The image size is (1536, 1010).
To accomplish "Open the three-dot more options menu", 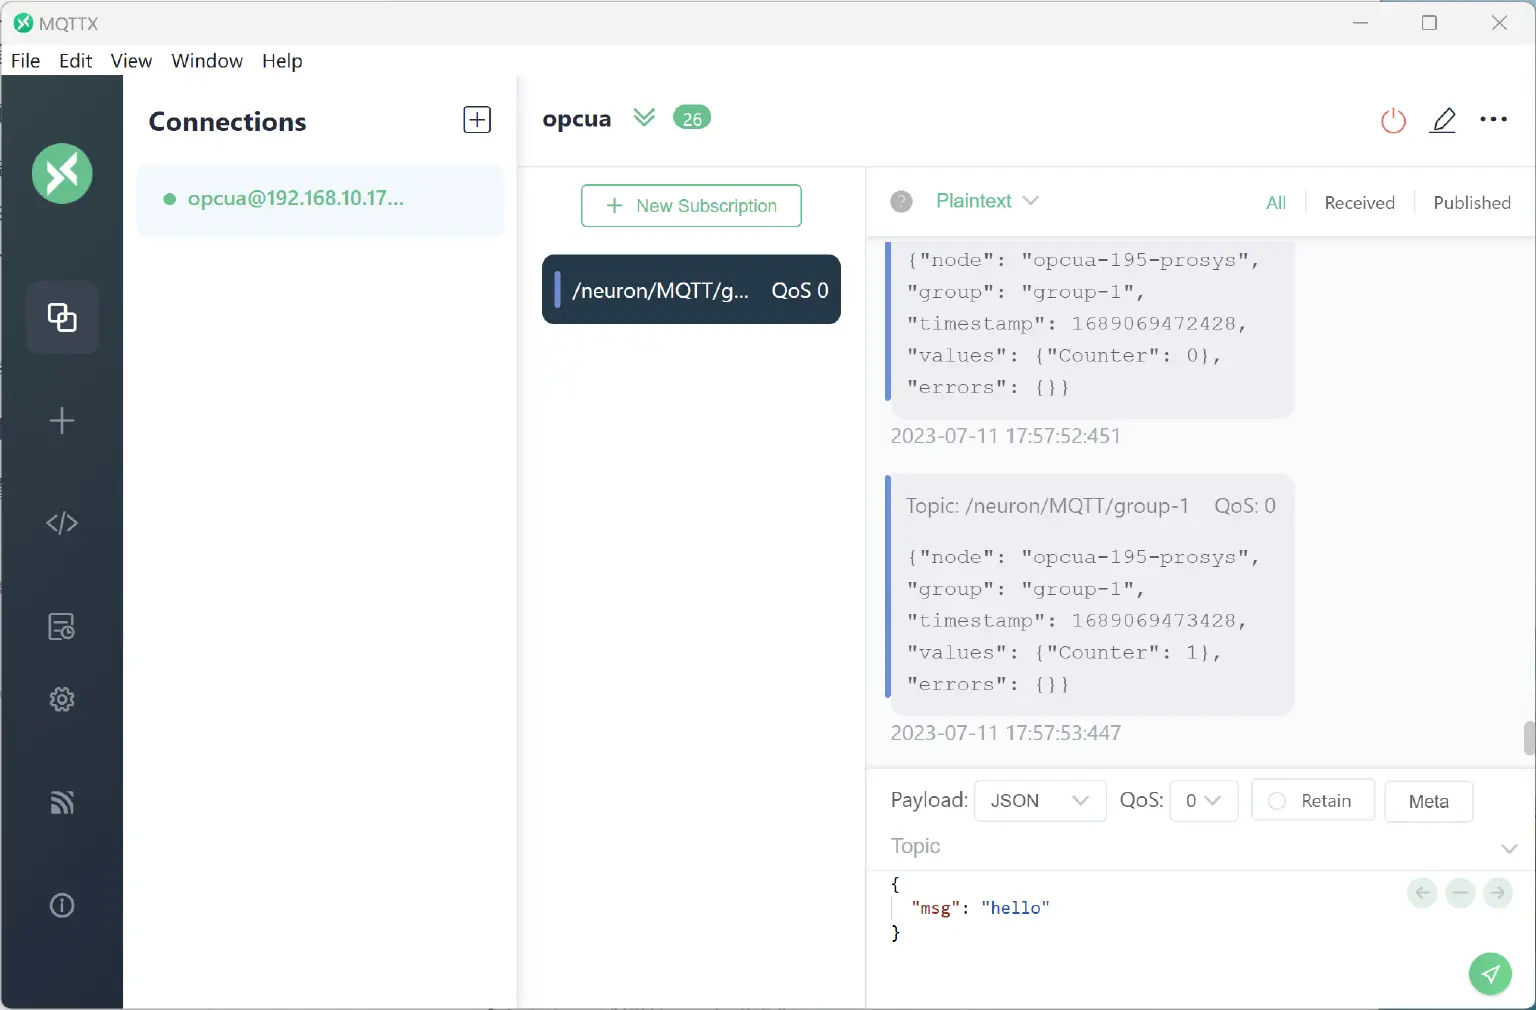I will click(1493, 119).
